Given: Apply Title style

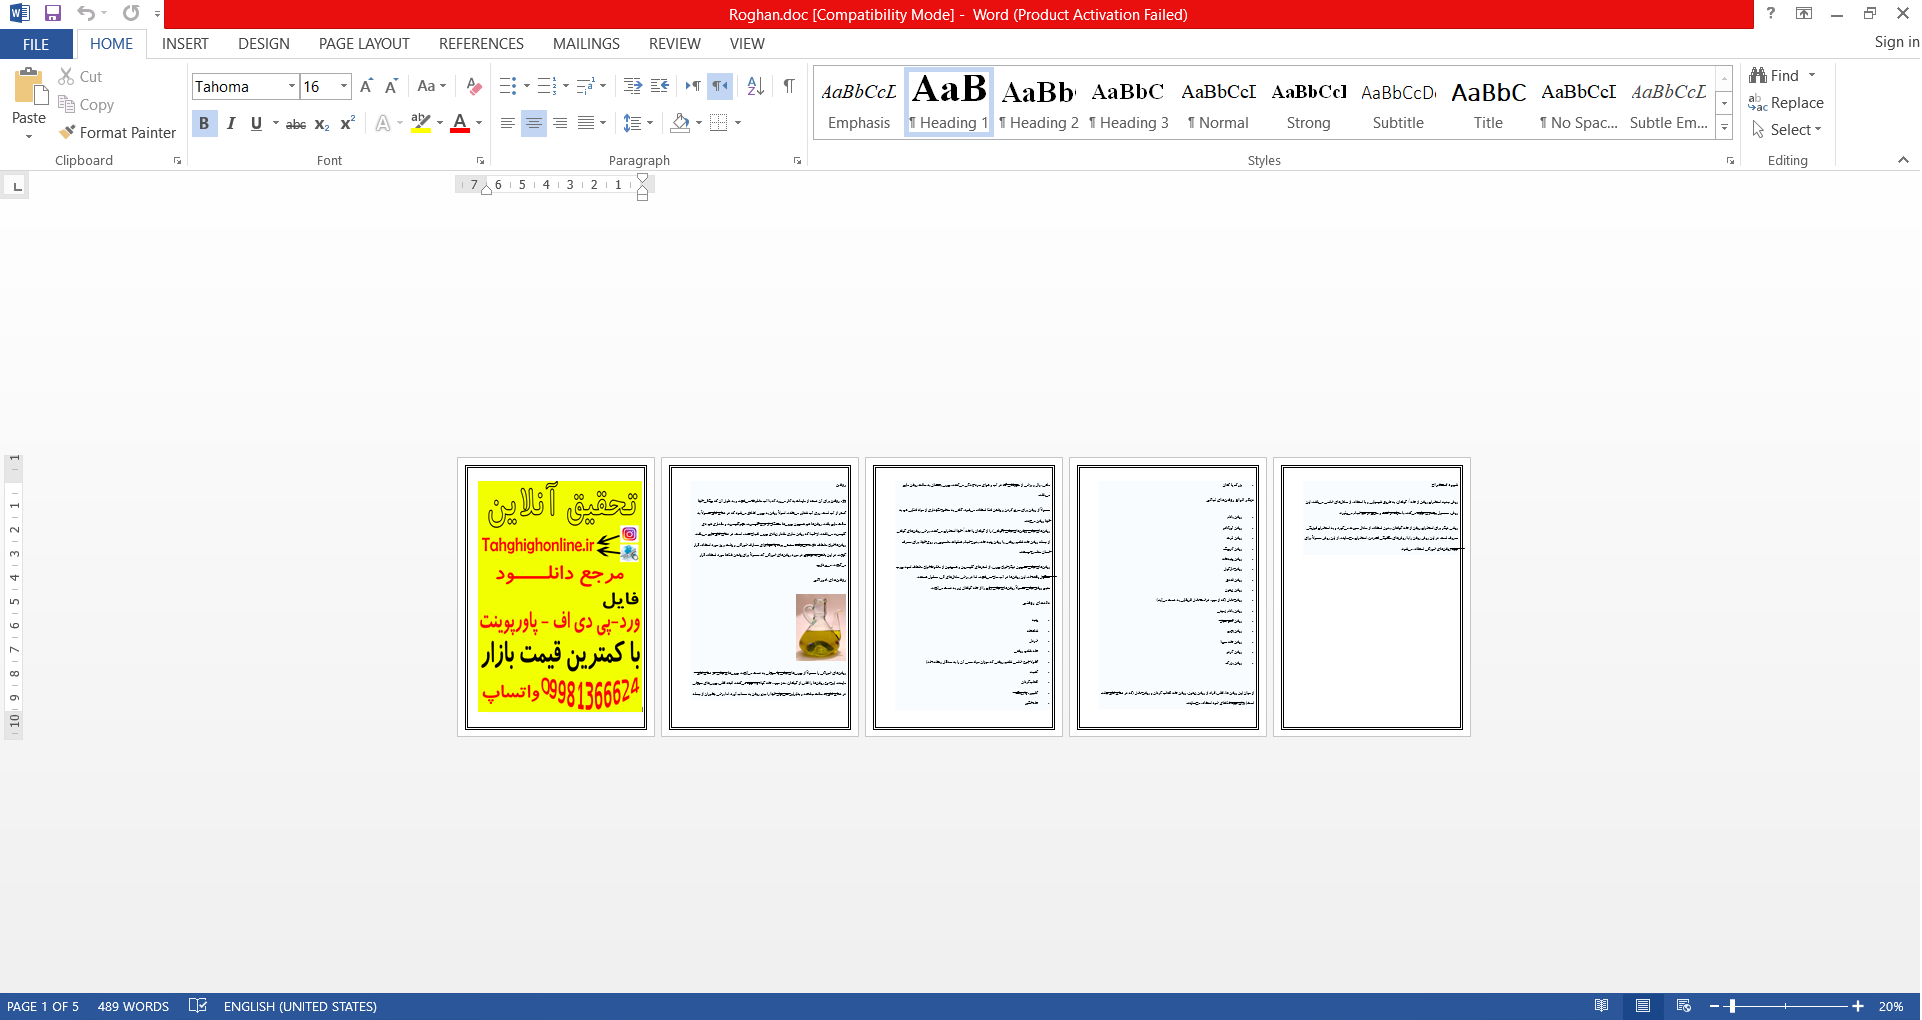Looking at the screenshot, I should coord(1488,101).
